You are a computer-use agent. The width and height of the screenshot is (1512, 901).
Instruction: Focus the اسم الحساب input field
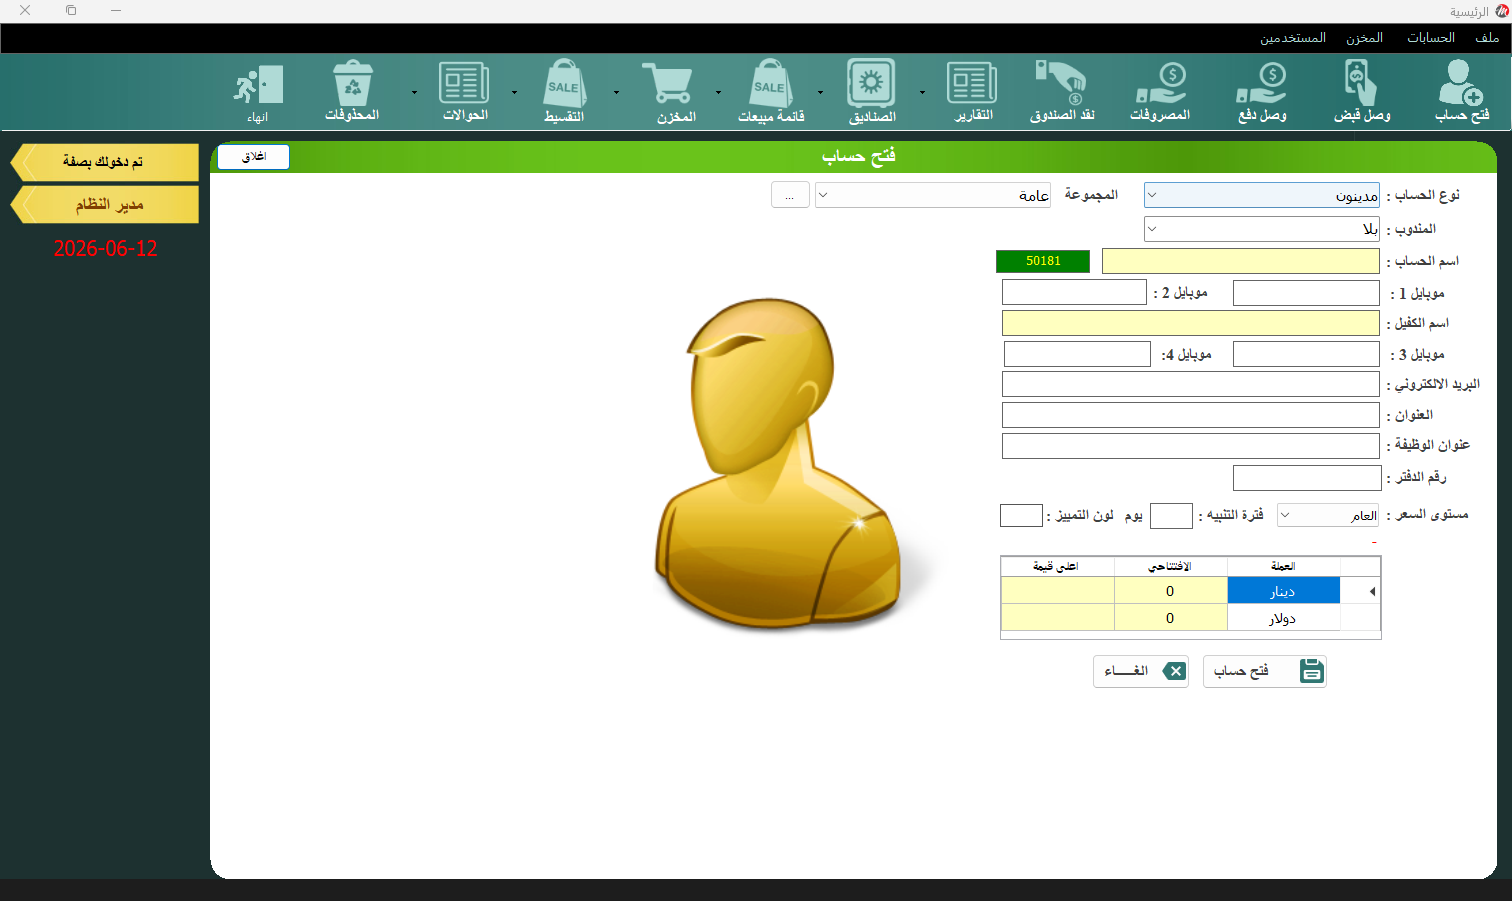tap(1241, 261)
